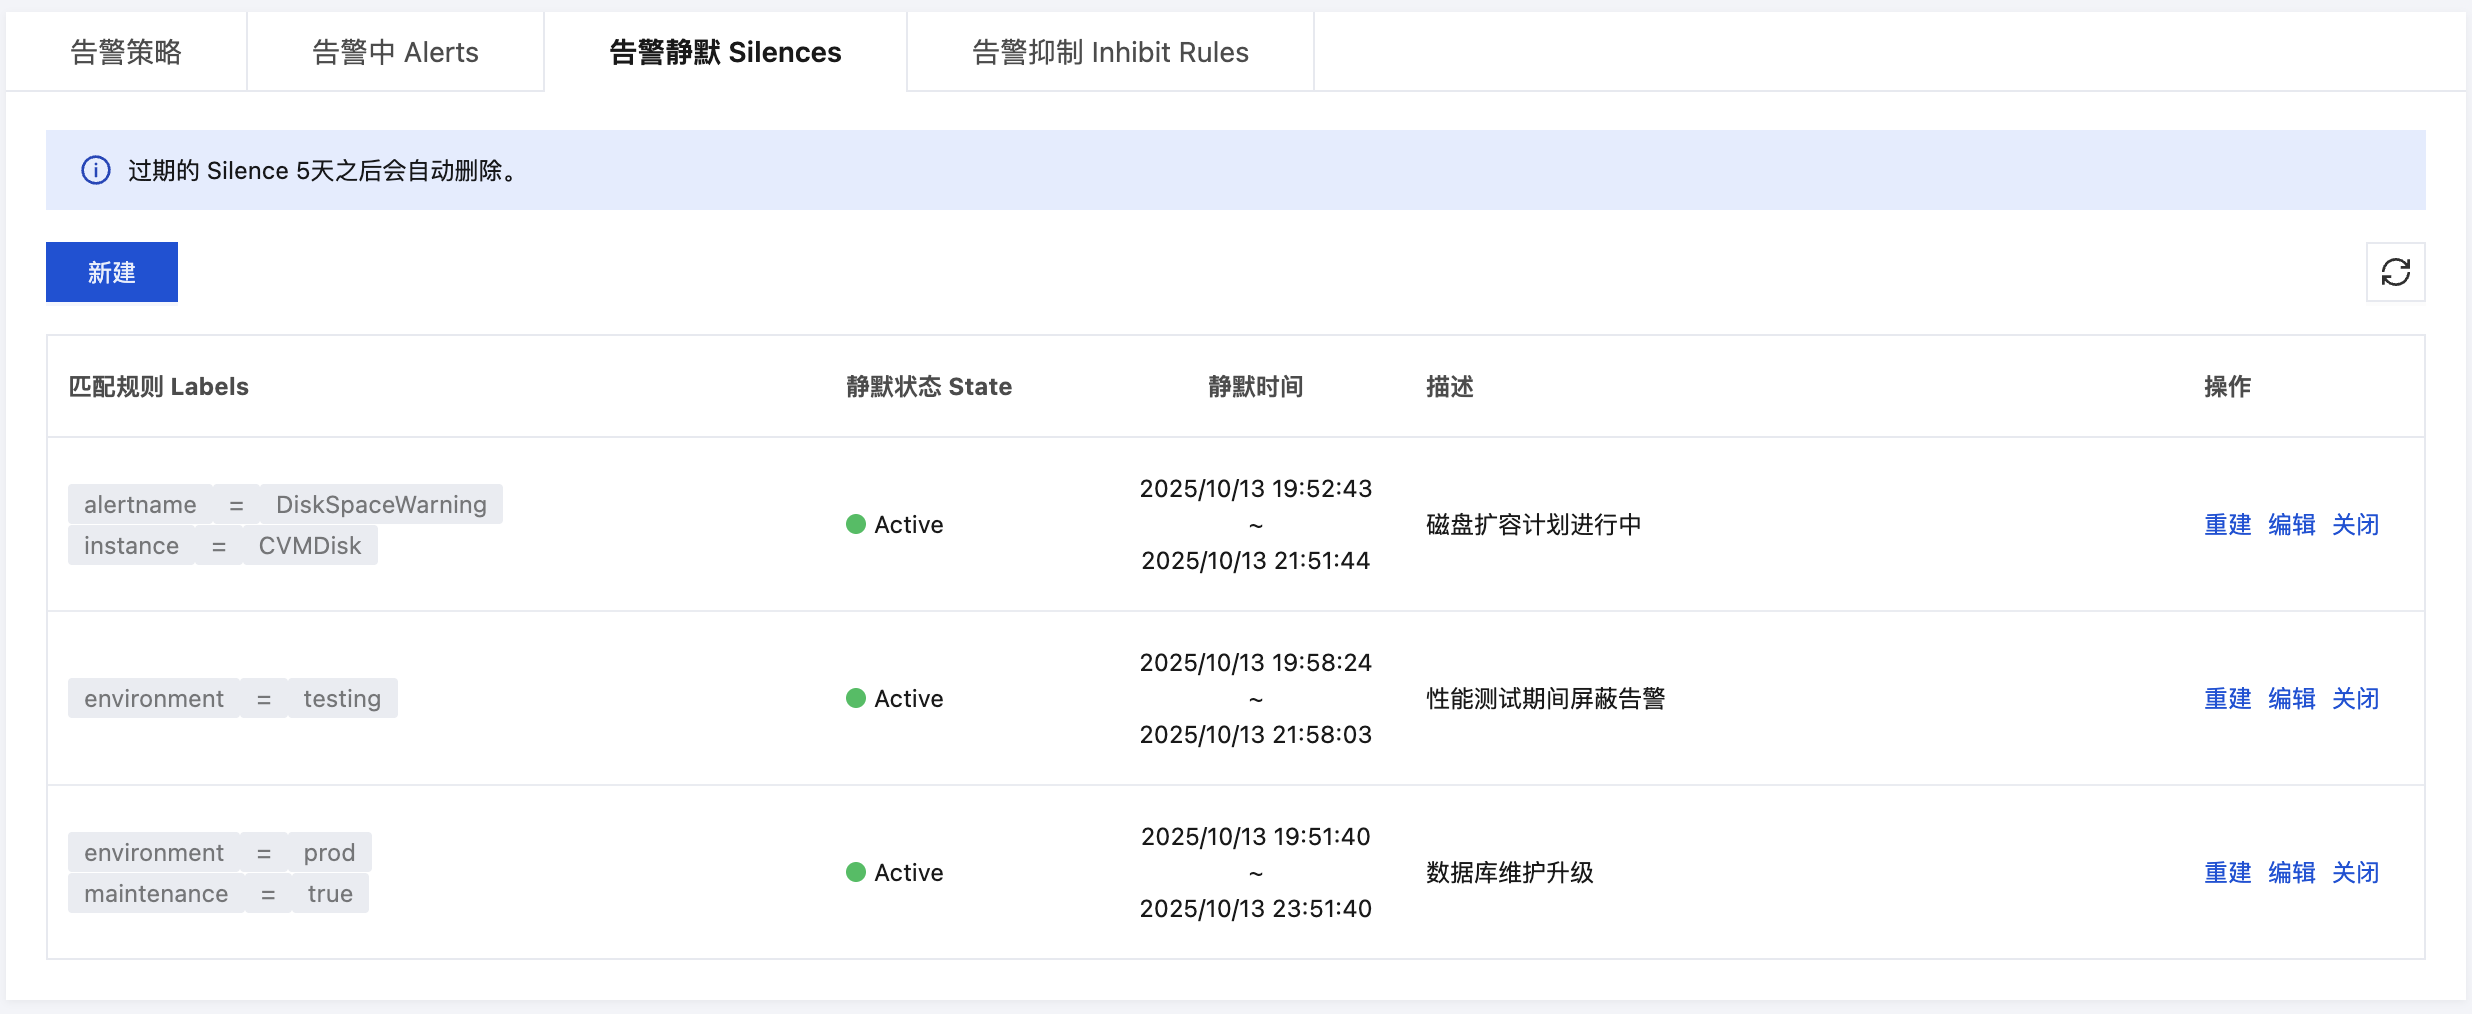
Task: Click the refresh icon button
Action: pos(2395,272)
